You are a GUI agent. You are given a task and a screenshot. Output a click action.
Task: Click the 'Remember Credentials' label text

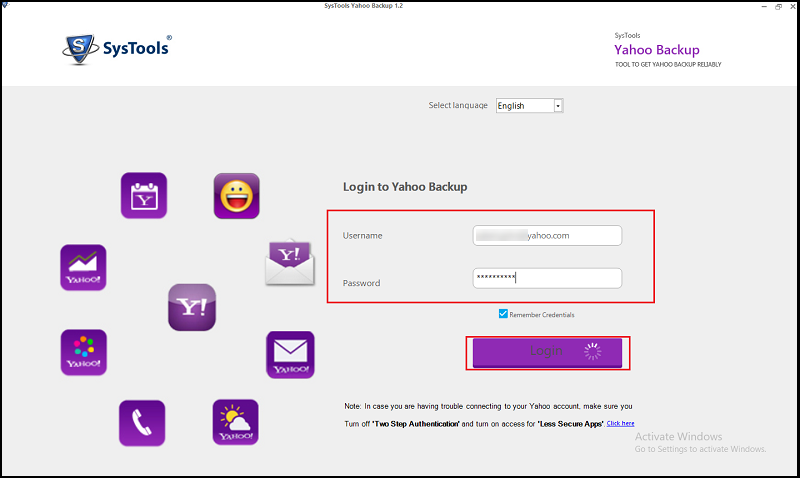542,315
